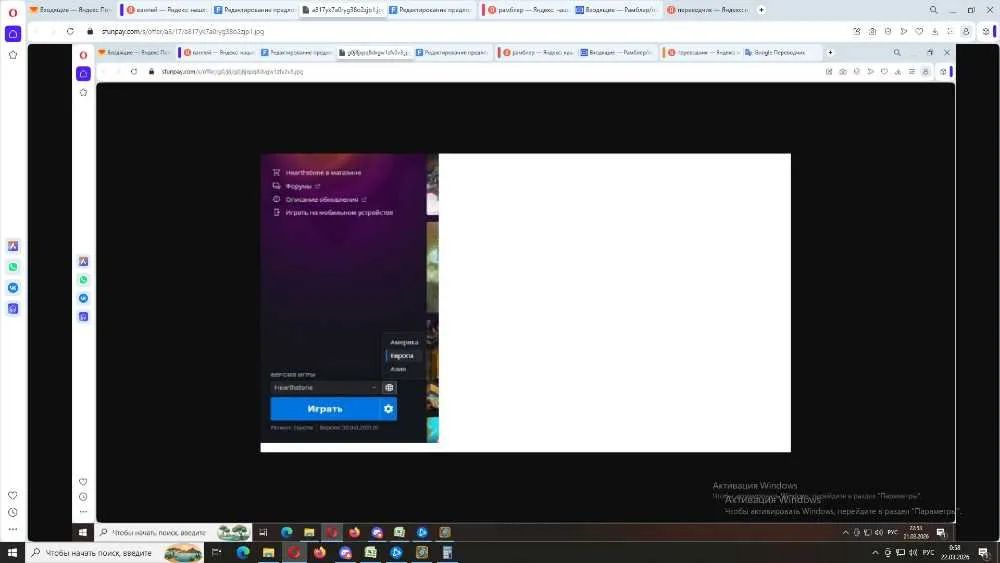Open the Opera main menu logo
This screenshot has width=1000, height=563.
13,11
